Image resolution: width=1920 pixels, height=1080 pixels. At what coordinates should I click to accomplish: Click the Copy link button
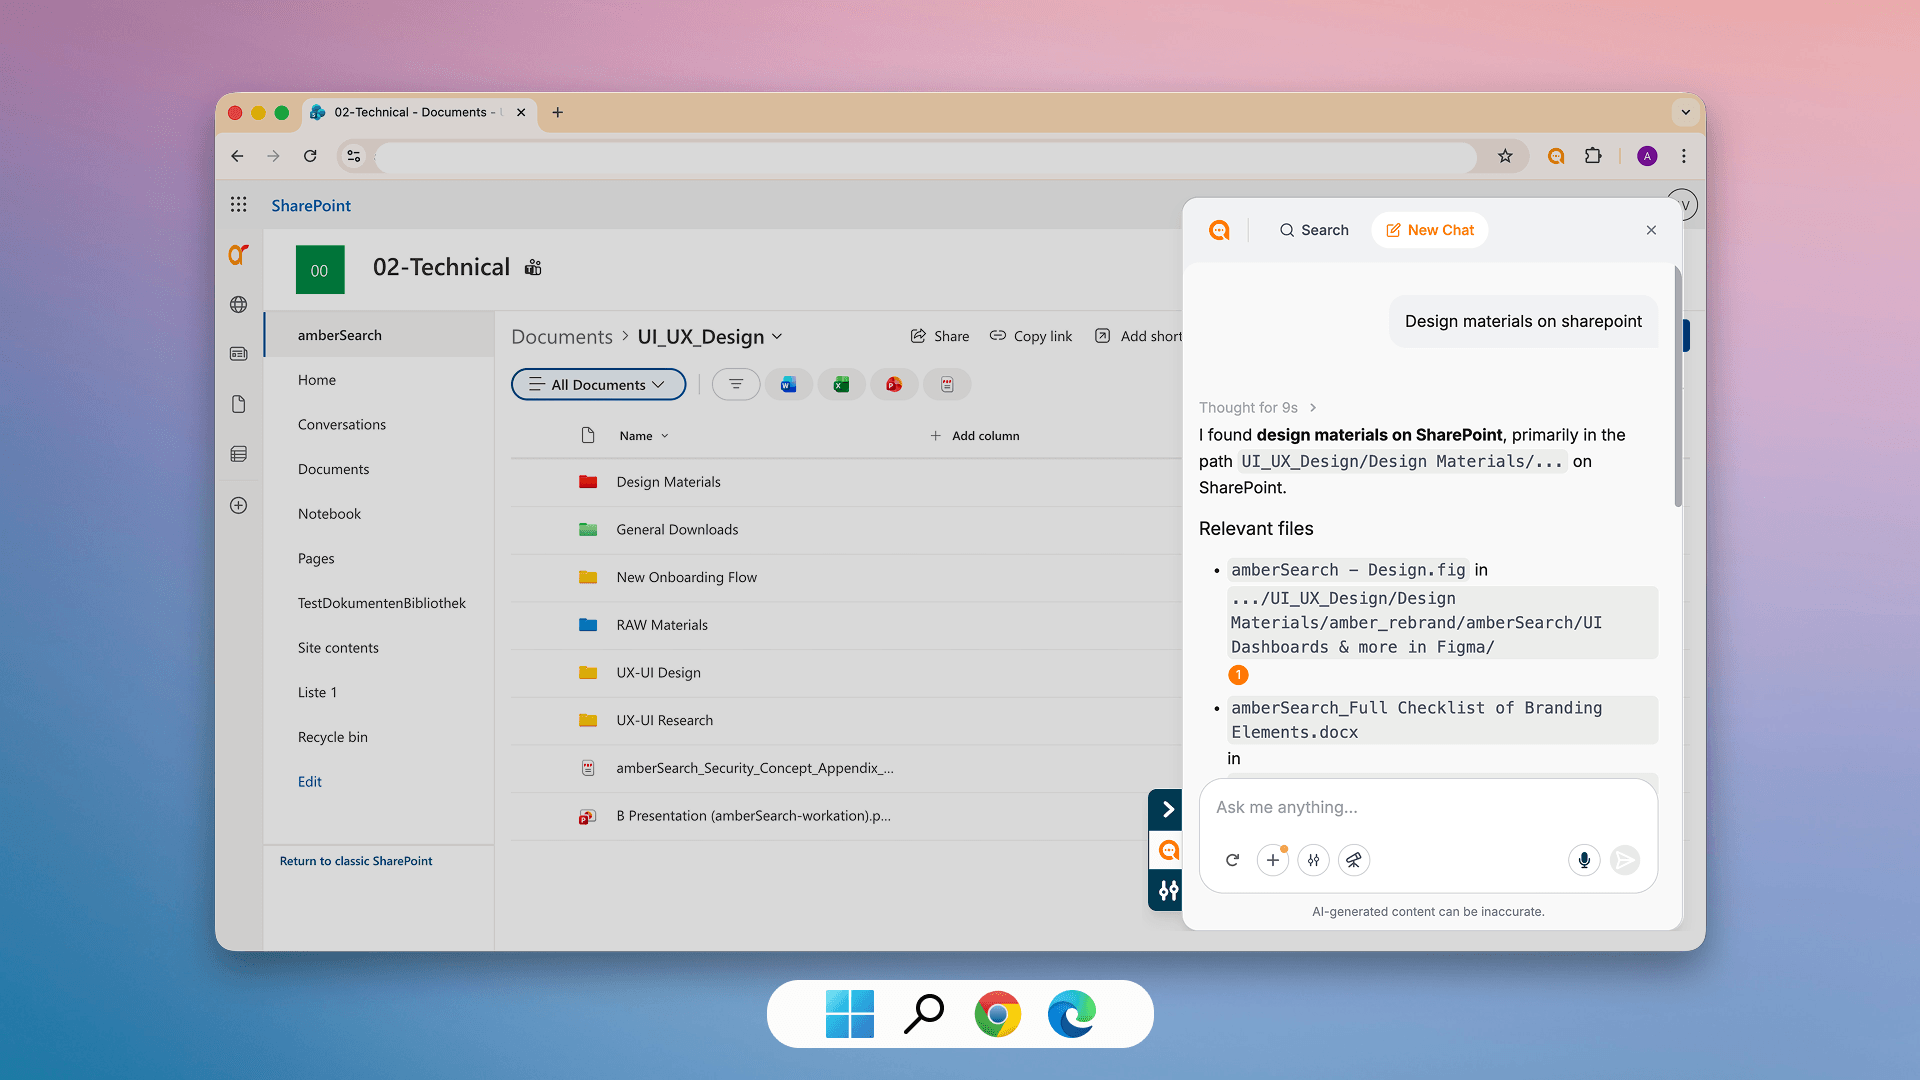pos(1031,336)
